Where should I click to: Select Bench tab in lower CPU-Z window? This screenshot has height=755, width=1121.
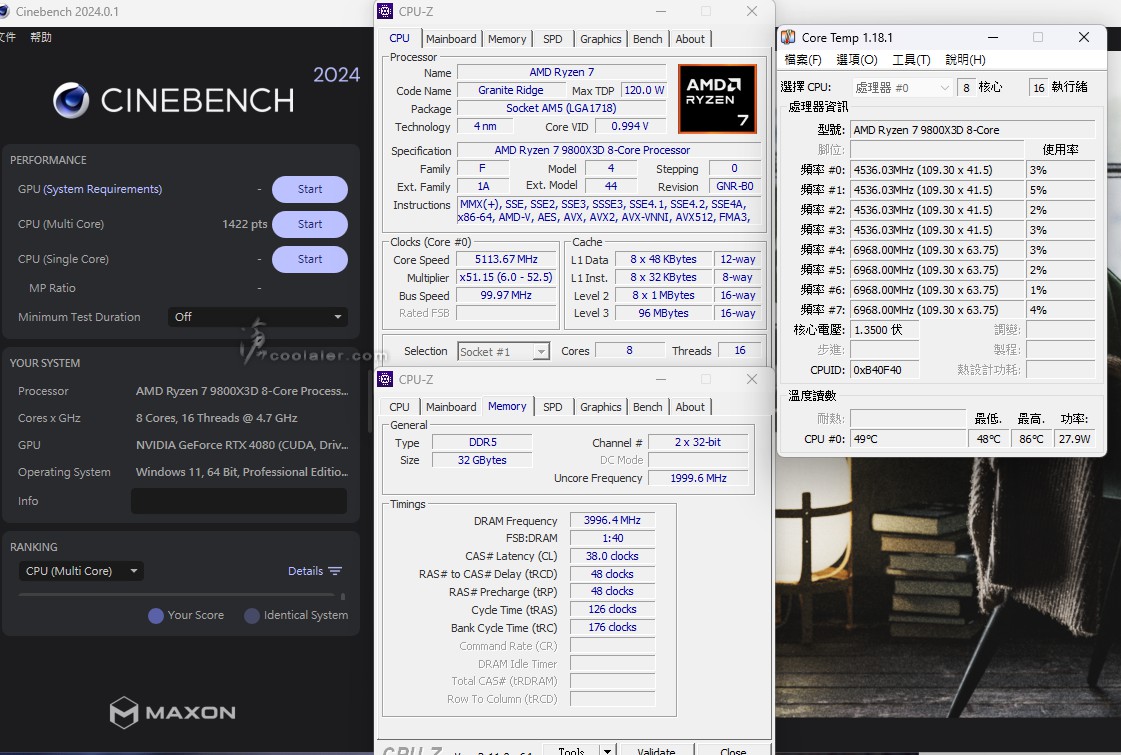648,407
